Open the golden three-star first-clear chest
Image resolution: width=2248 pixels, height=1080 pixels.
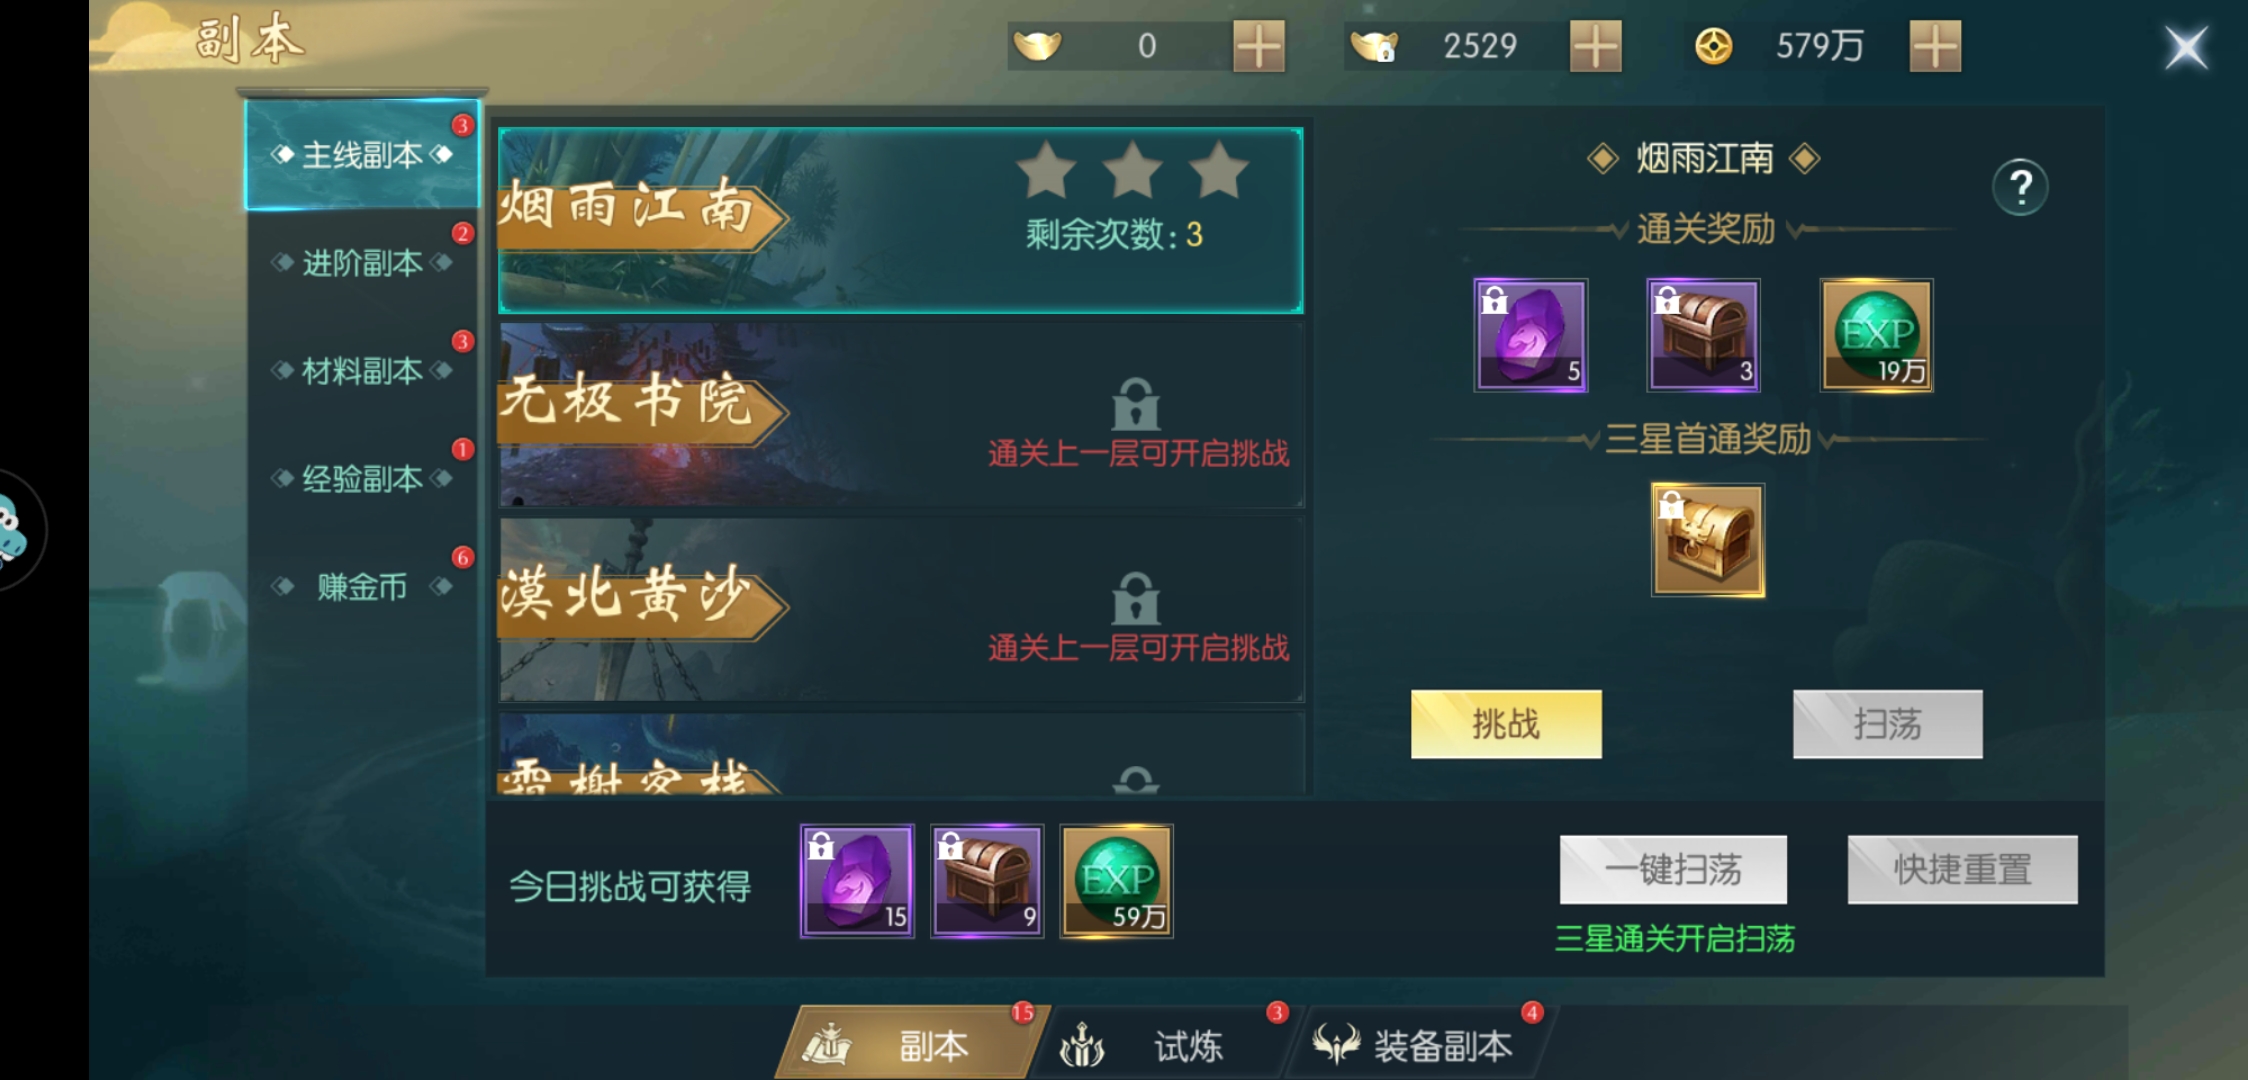point(1708,540)
